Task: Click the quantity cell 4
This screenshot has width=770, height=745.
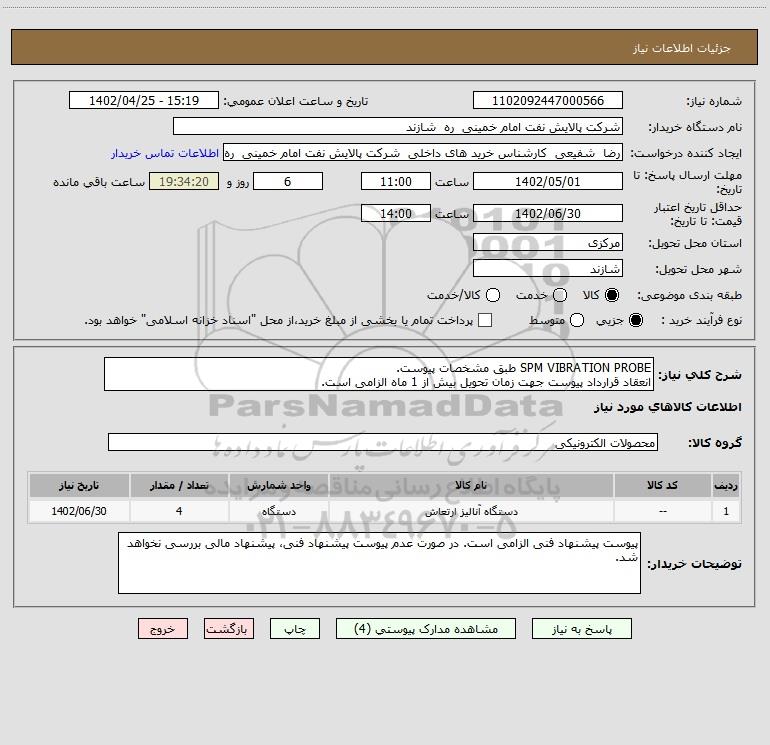Action: pyautogui.click(x=179, y=511)
